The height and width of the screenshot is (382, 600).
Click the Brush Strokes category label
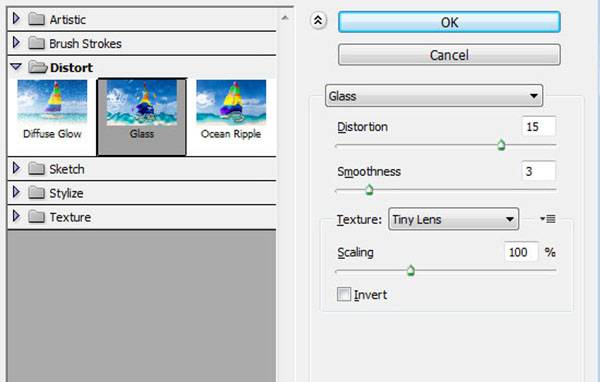click(85, 44)
